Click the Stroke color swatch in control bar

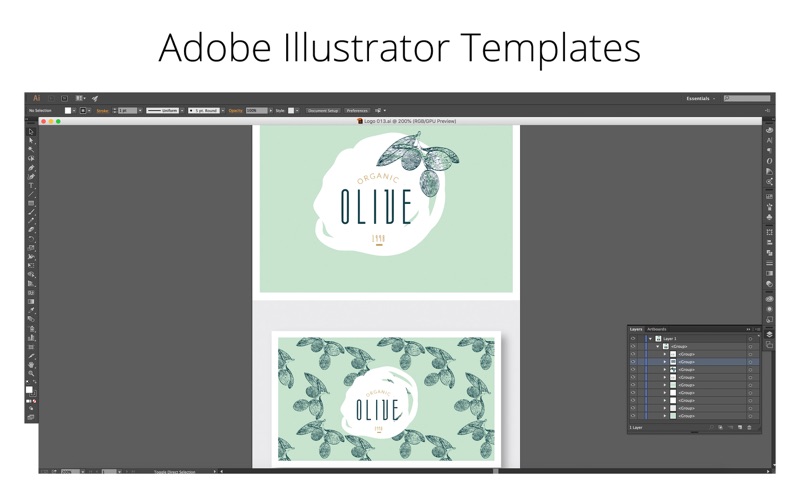[83, 110]
